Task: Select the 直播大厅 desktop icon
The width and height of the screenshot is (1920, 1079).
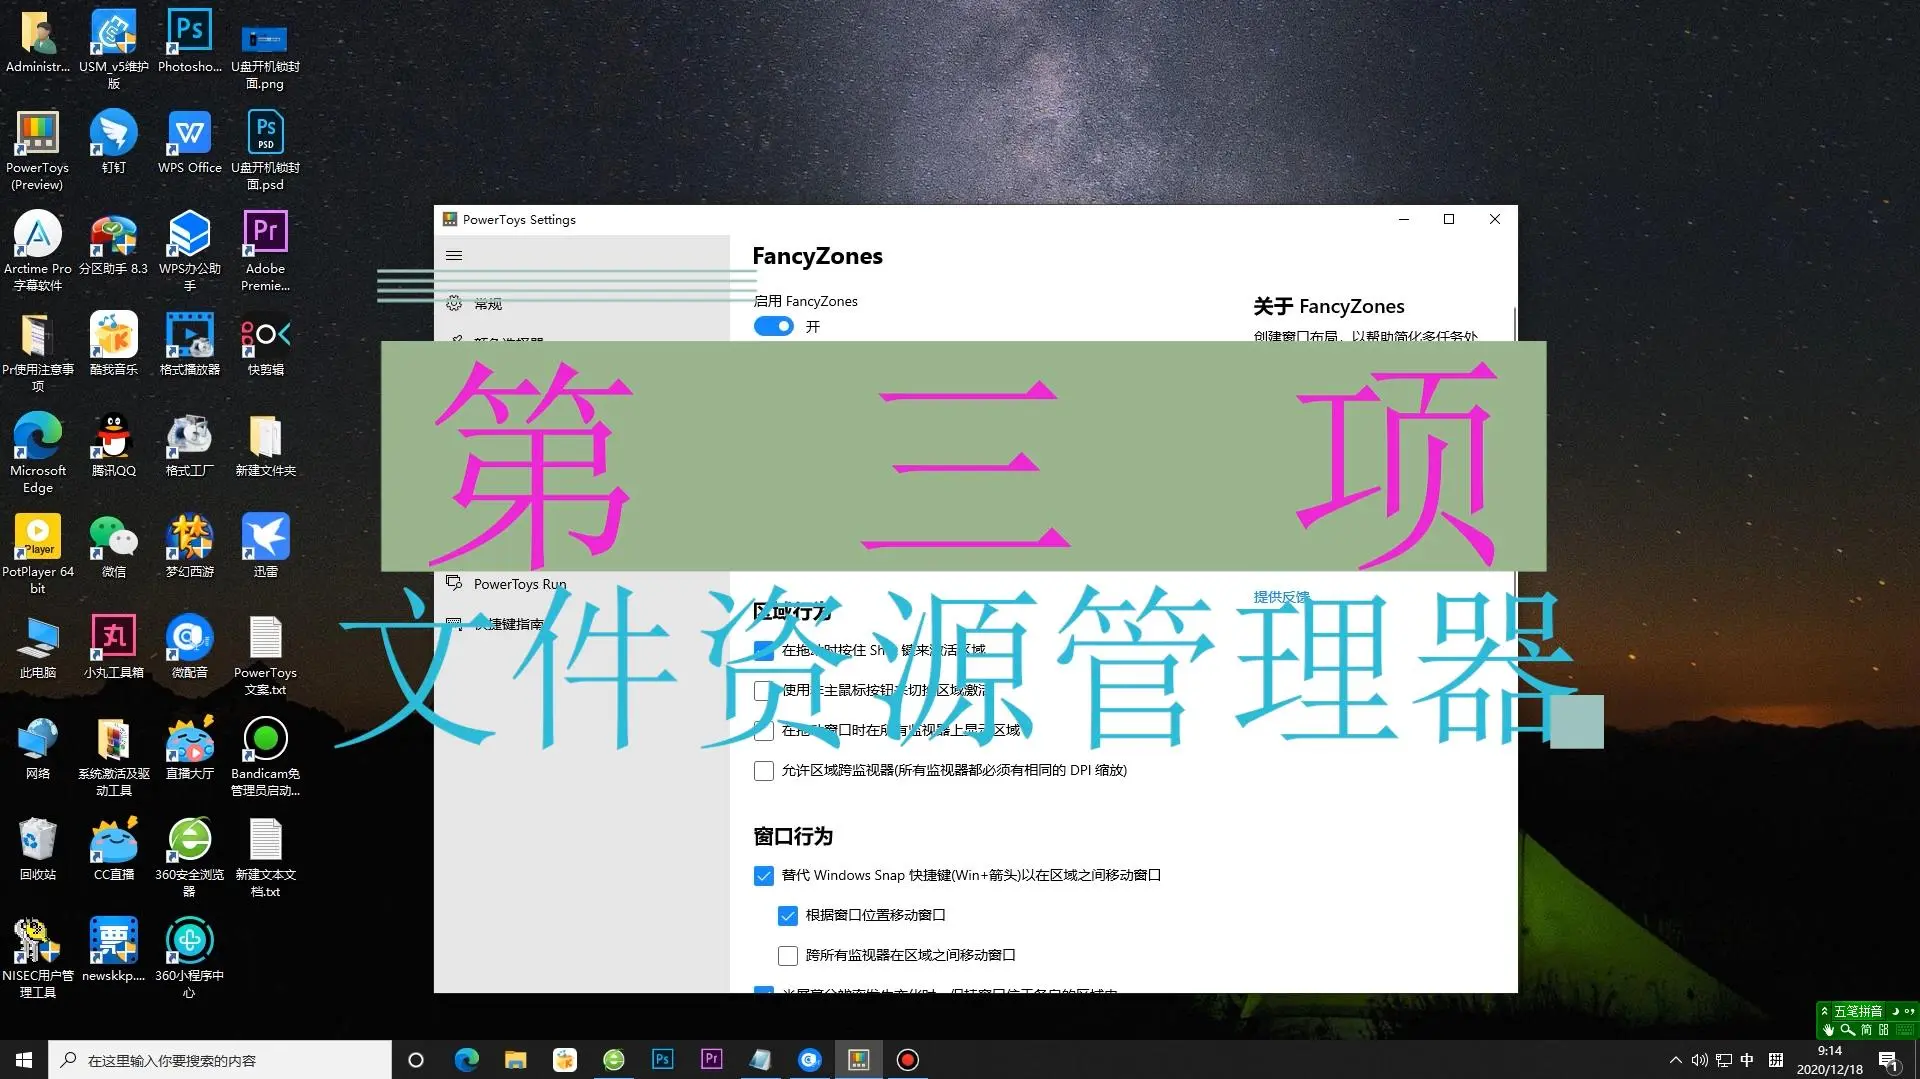Action: pyautogui.click(x=190, y=748)
